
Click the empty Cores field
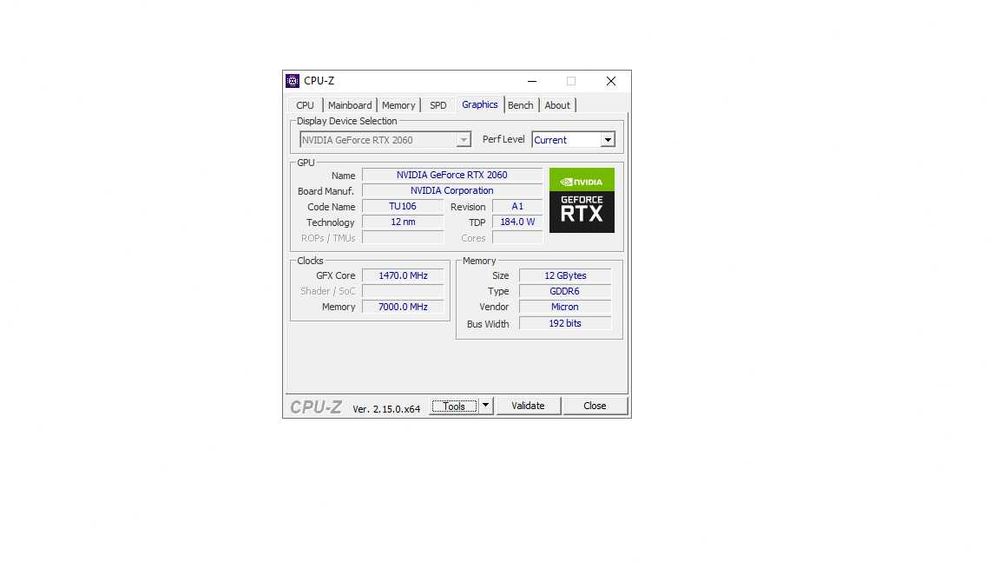(x=517, y=238)
